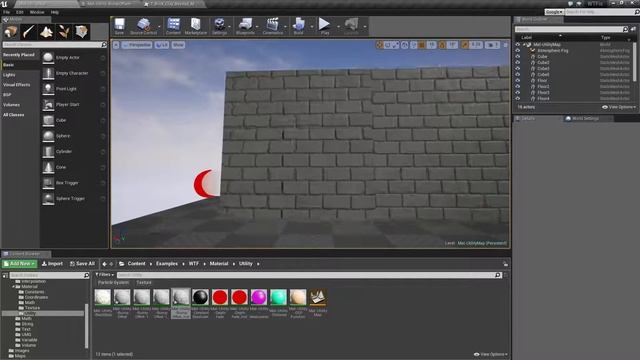Open the Lit view mode dropdown
640x360 pixels.
coord(162,45)
